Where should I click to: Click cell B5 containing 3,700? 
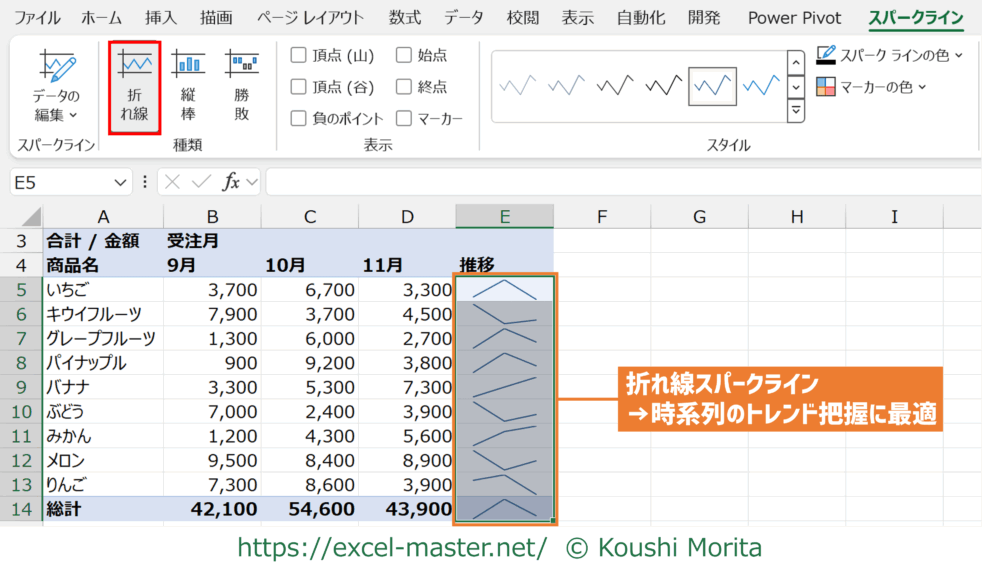[212, 290]
